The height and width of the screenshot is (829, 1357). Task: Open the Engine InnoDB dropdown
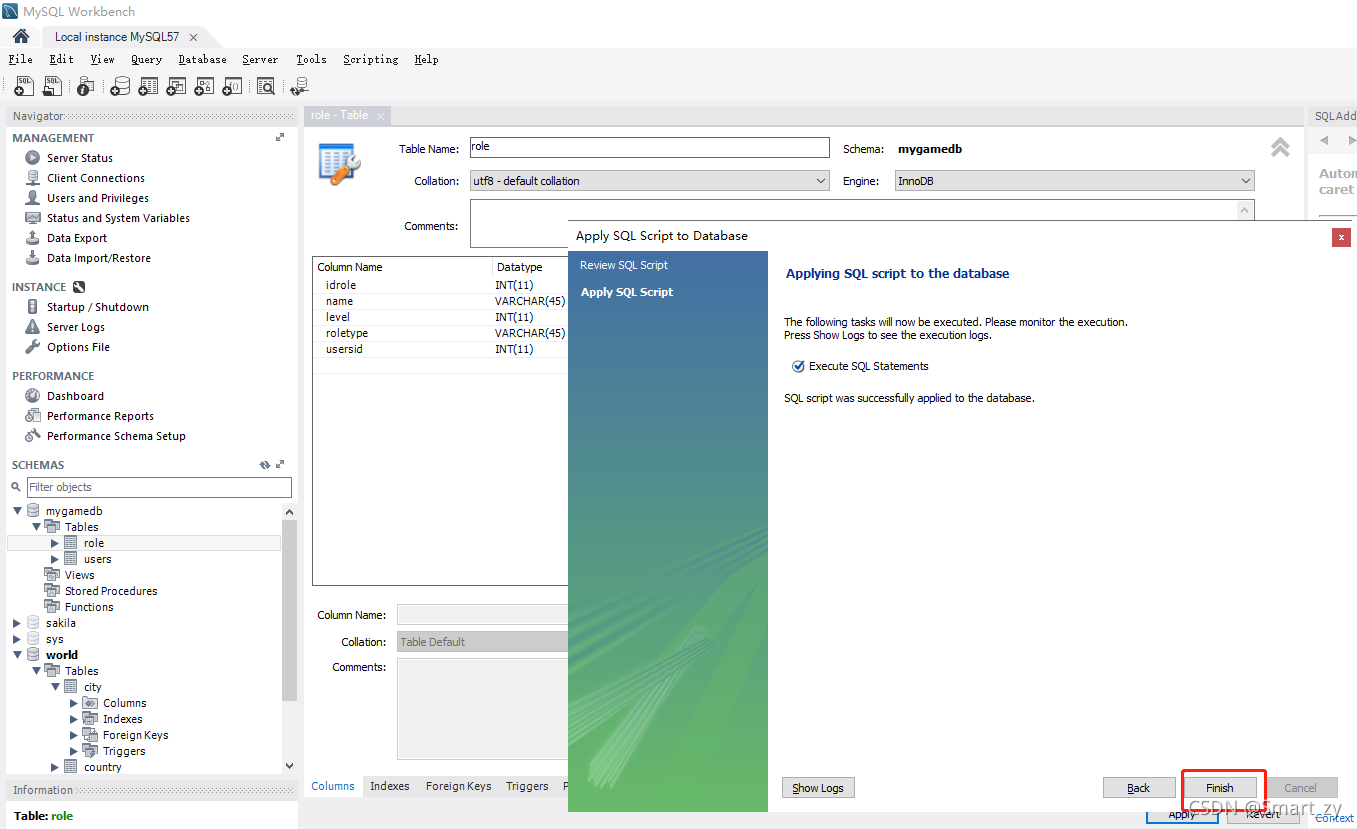(1073, 181)
